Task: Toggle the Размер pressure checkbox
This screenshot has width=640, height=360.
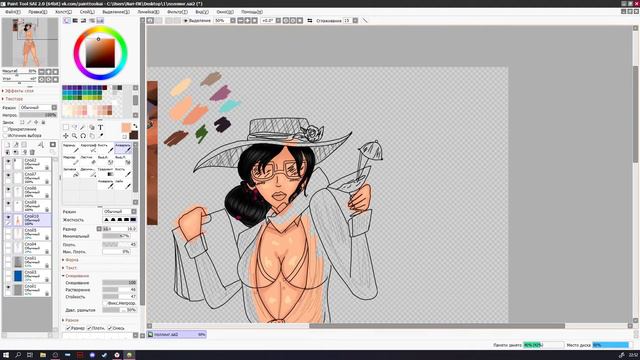Action: 69,328
